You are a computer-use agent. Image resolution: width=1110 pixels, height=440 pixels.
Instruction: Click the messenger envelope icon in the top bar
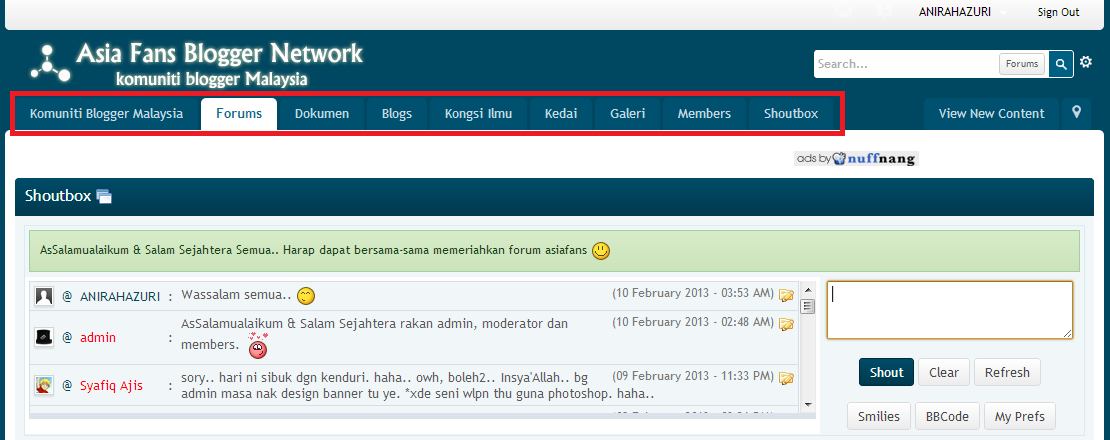pos(842,12)
